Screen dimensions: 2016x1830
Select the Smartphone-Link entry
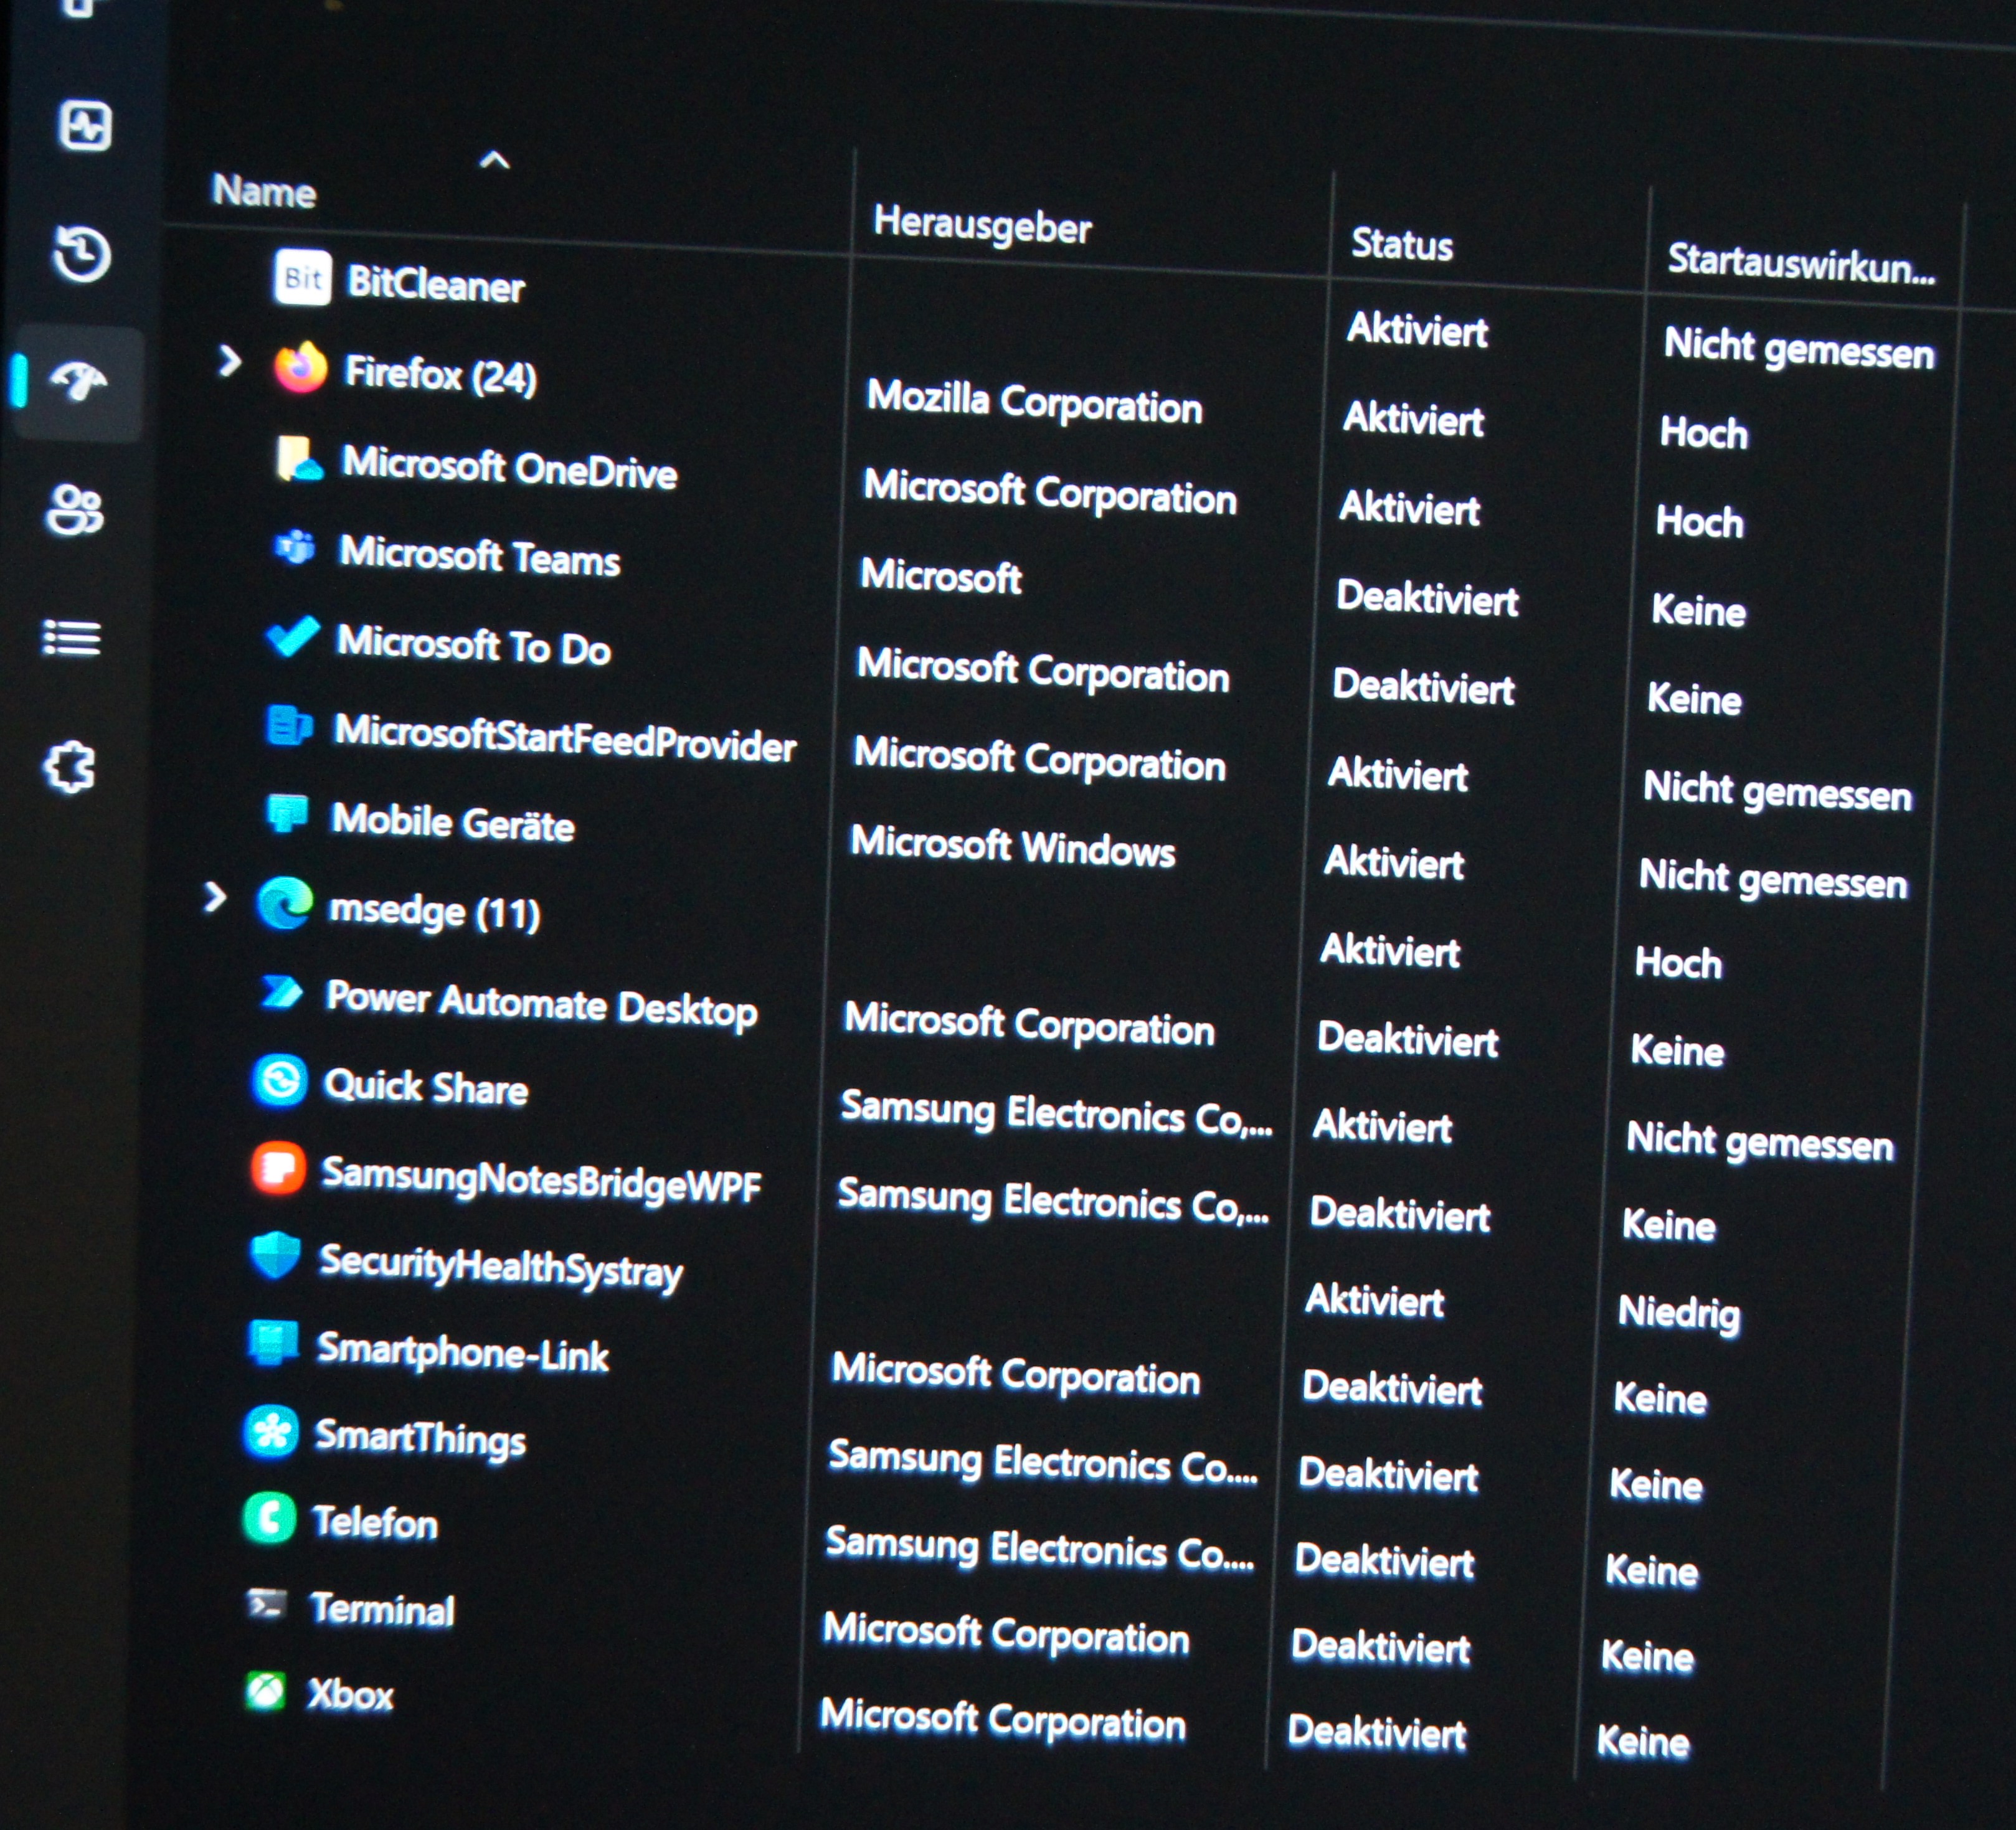click(462, 1351)
